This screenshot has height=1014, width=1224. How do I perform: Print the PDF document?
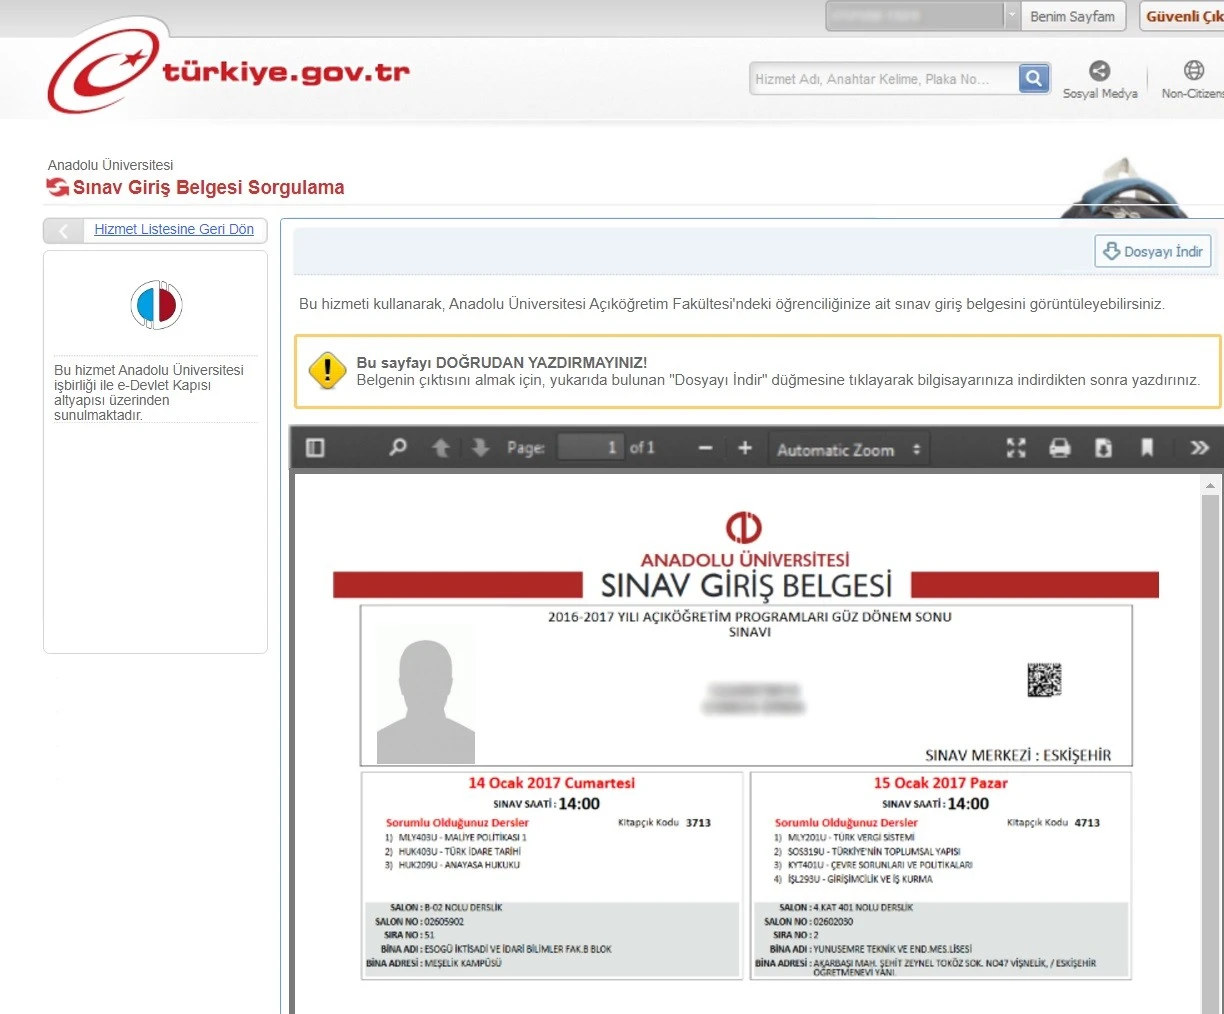pyautogui.click(x=1060, y=448)
